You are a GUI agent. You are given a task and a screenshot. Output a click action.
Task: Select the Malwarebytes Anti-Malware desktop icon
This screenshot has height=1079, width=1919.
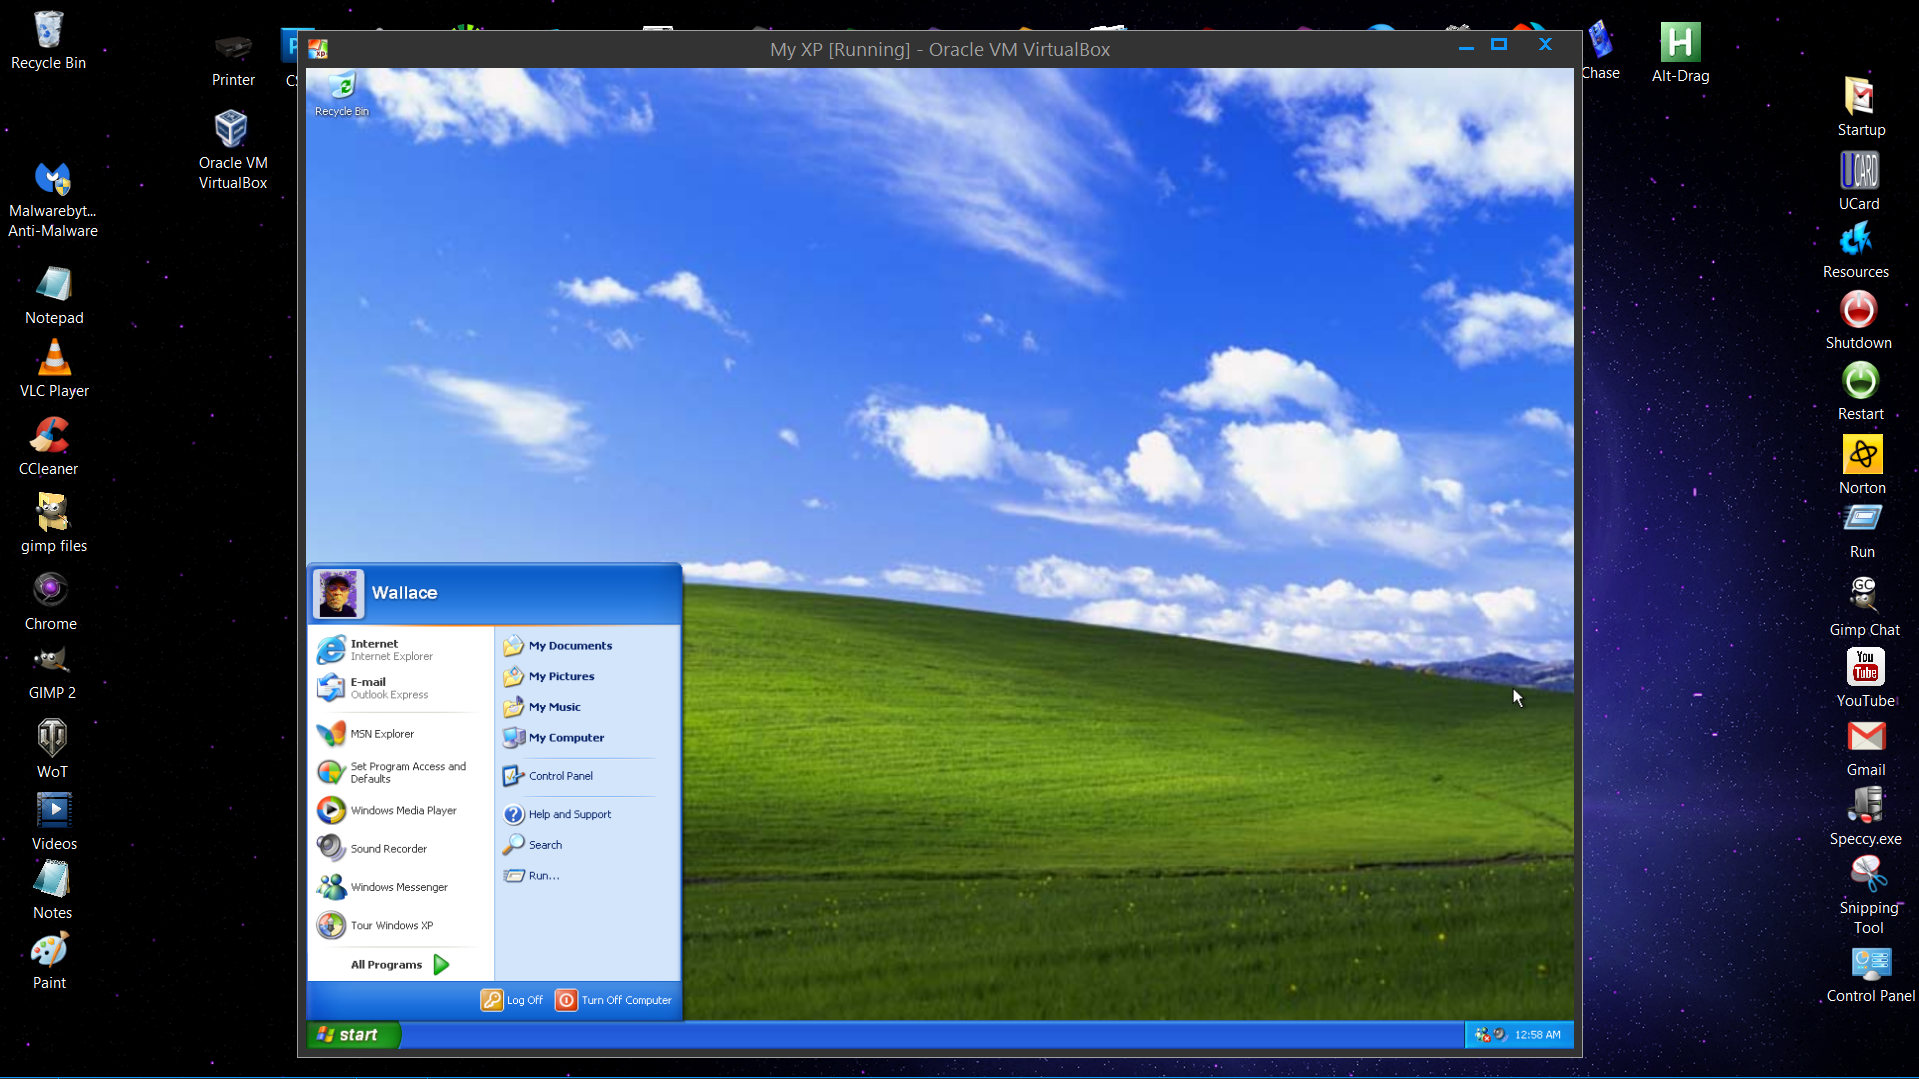(53, 200)
